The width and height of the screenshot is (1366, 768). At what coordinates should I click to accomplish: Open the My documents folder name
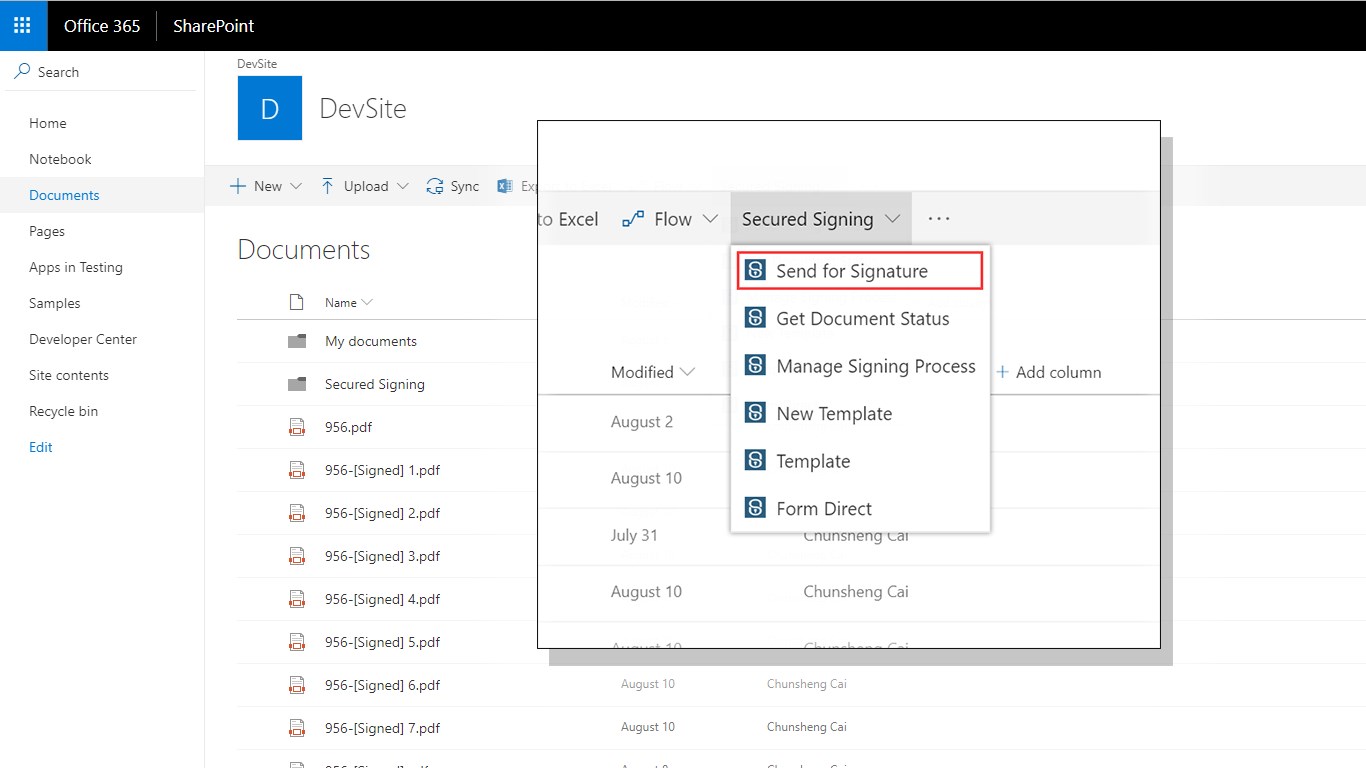tap(371, 341)
